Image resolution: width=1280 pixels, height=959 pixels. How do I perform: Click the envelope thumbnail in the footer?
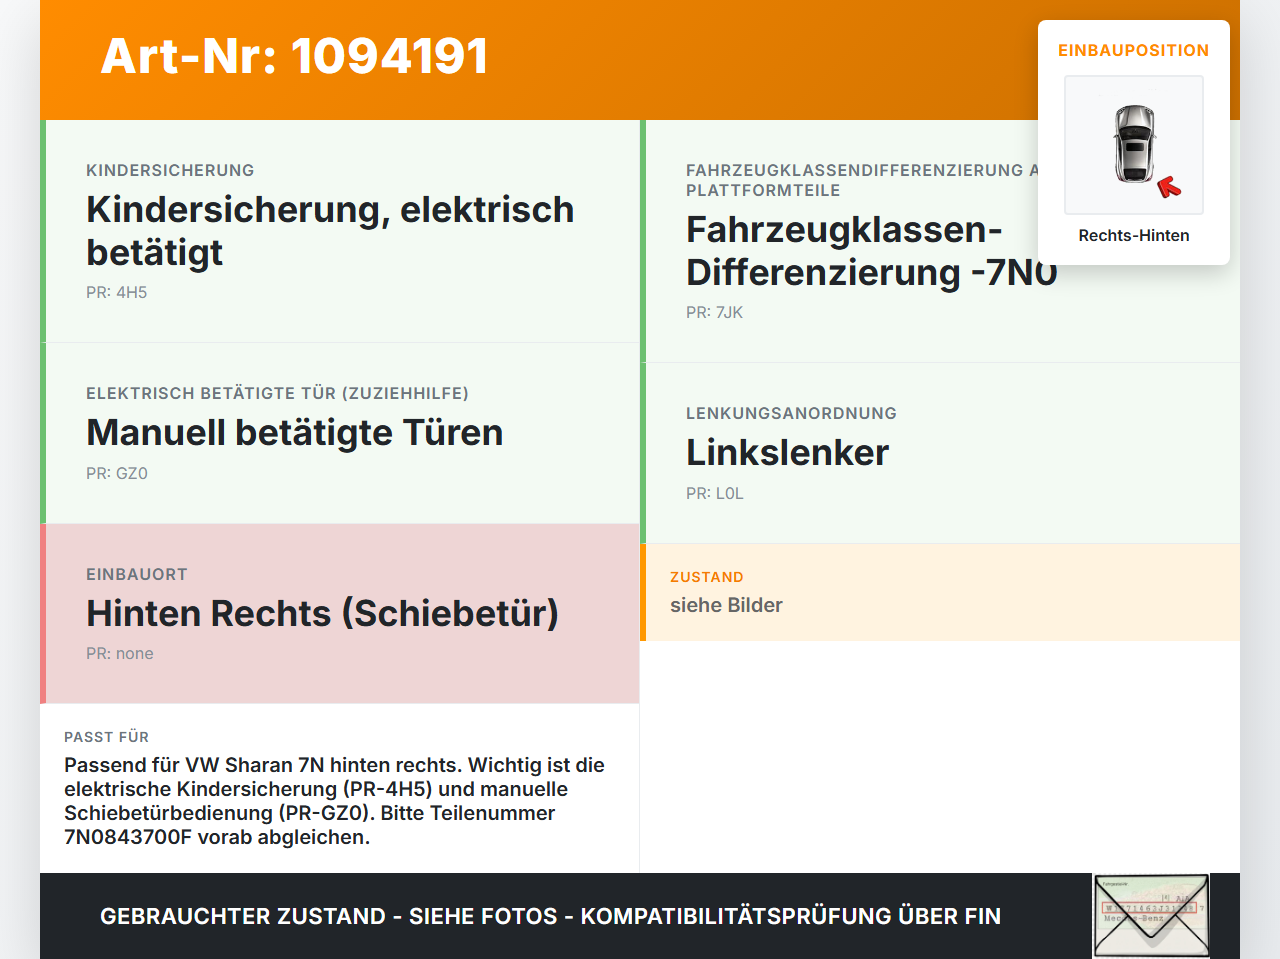(1151, 916)
